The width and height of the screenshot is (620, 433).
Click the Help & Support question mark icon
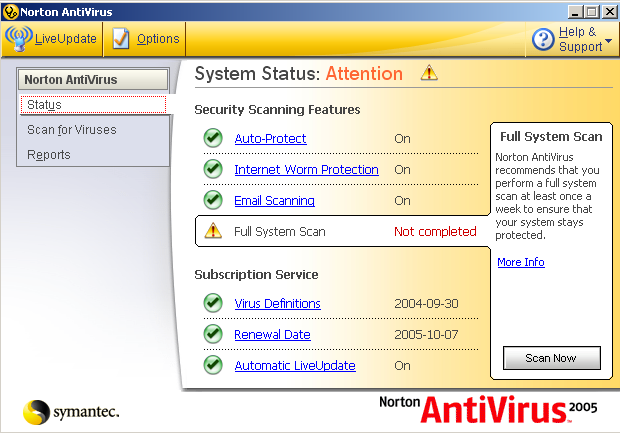(543, 40)
